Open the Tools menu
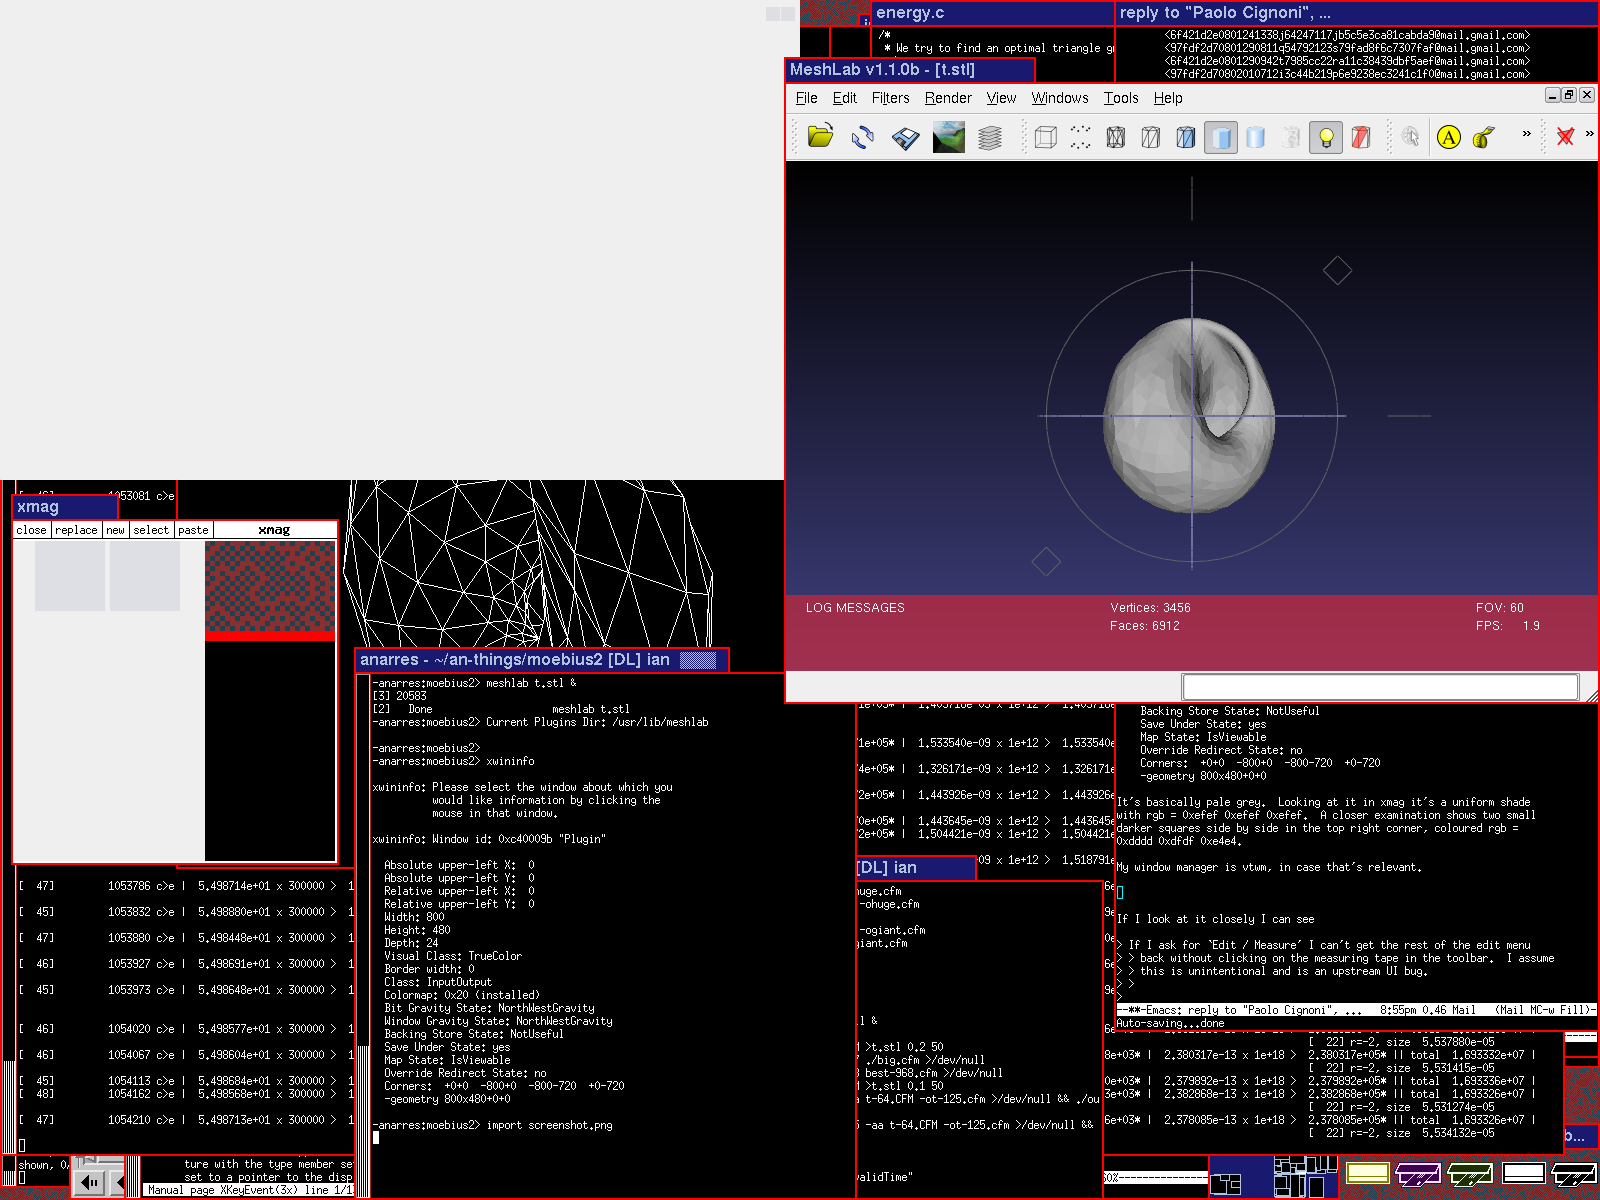1600x1200 pixels. coord(1121,98)
